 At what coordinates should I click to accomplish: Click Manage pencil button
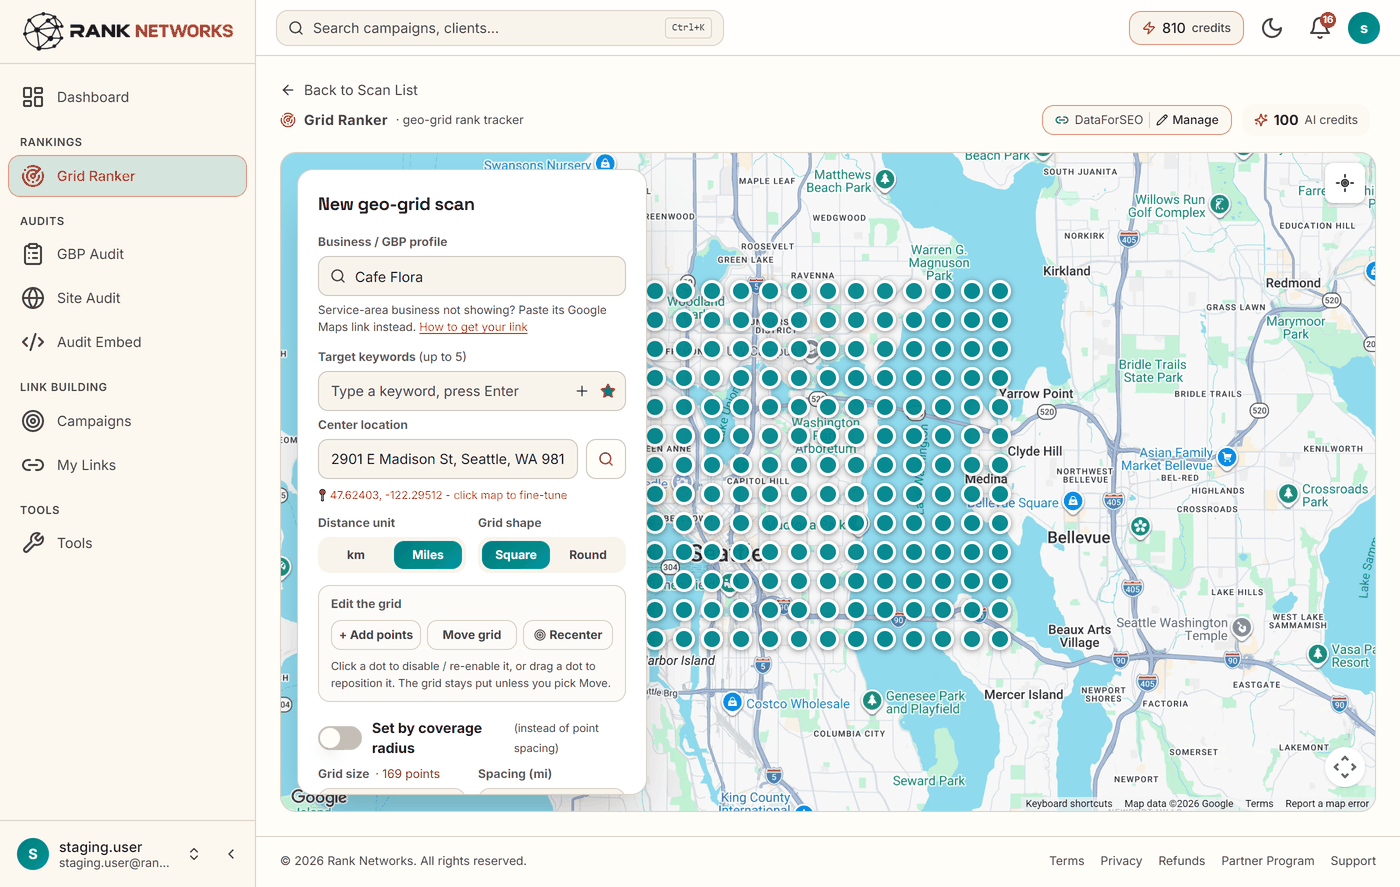[1188, 120]
